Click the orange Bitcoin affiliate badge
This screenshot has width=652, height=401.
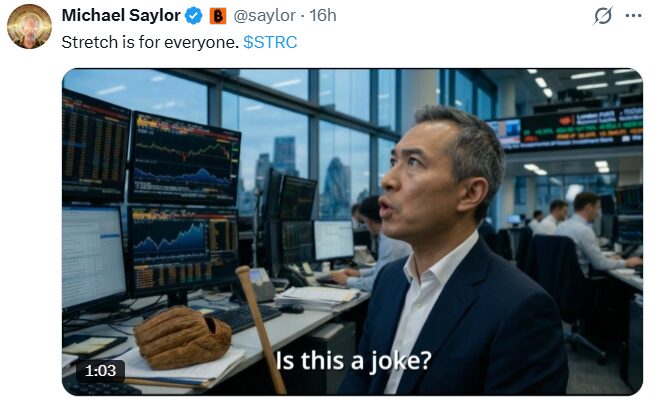pyautogui.click(x=218, y=15)
